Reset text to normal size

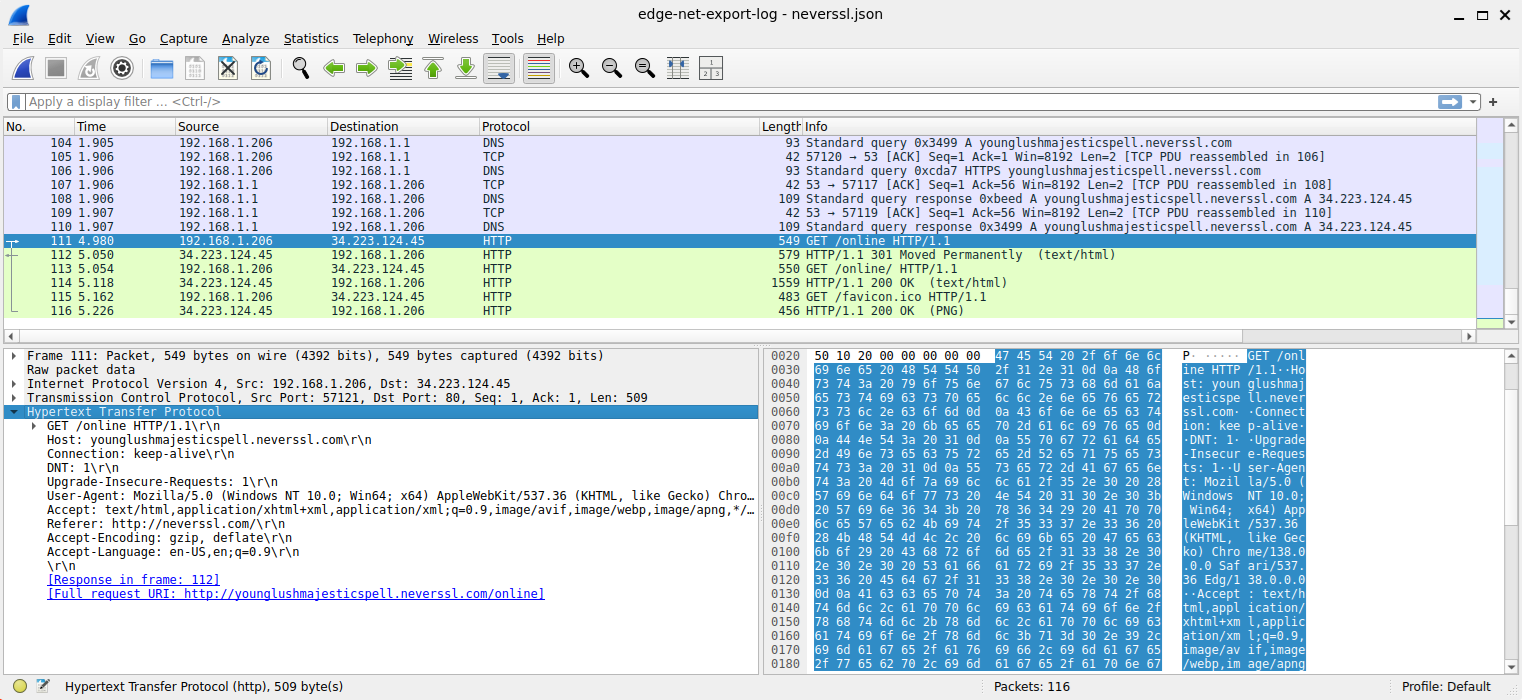(644, 68)
